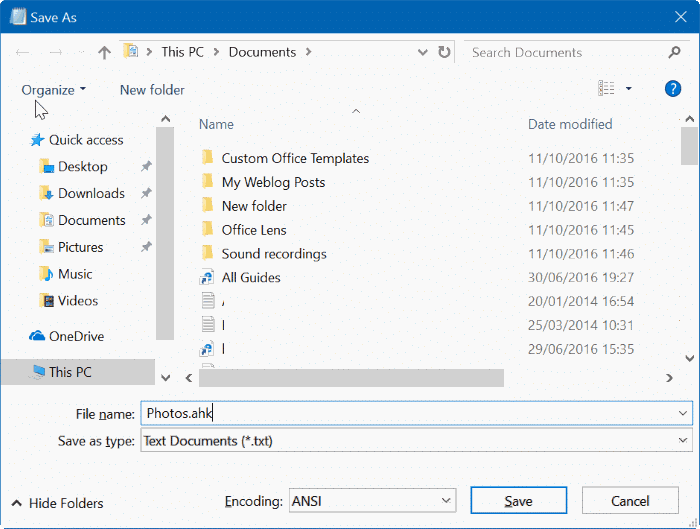Image resolution: width=700 pixels, height=529 pixels.
Task: Expand the chevron after Documents breadcrumb
Action: pyautogui.click(x=308, y=52)
